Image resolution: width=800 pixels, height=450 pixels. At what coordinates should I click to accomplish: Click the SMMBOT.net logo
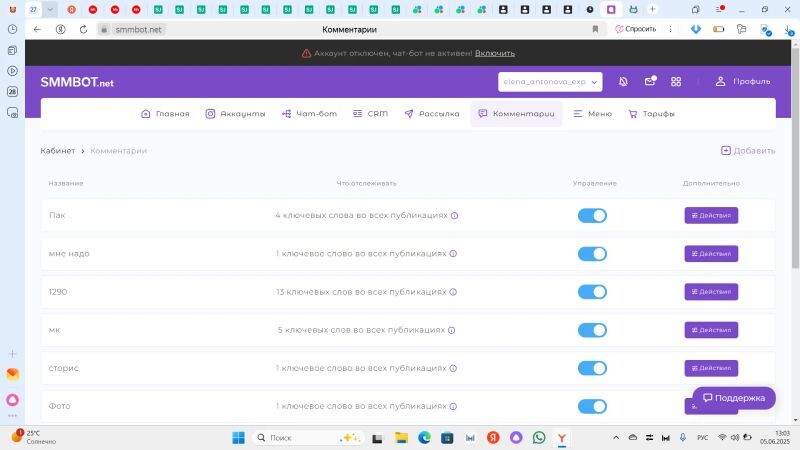point(77,81)
